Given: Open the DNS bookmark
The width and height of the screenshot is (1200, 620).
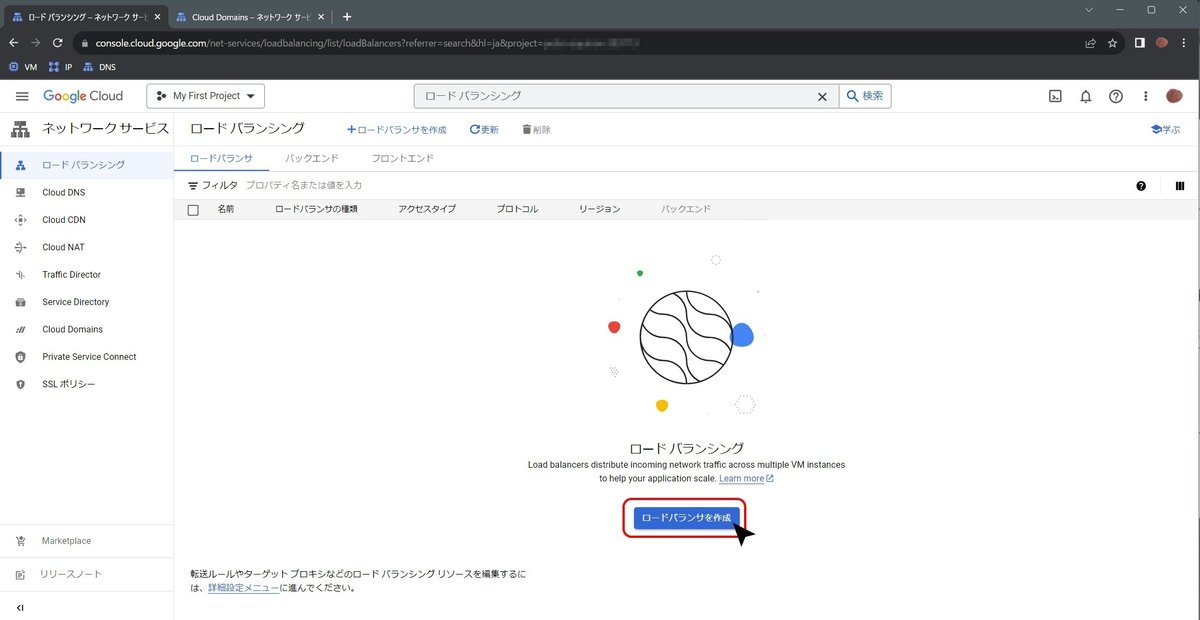Looking at the screenshot, I should tap(99, 67).
